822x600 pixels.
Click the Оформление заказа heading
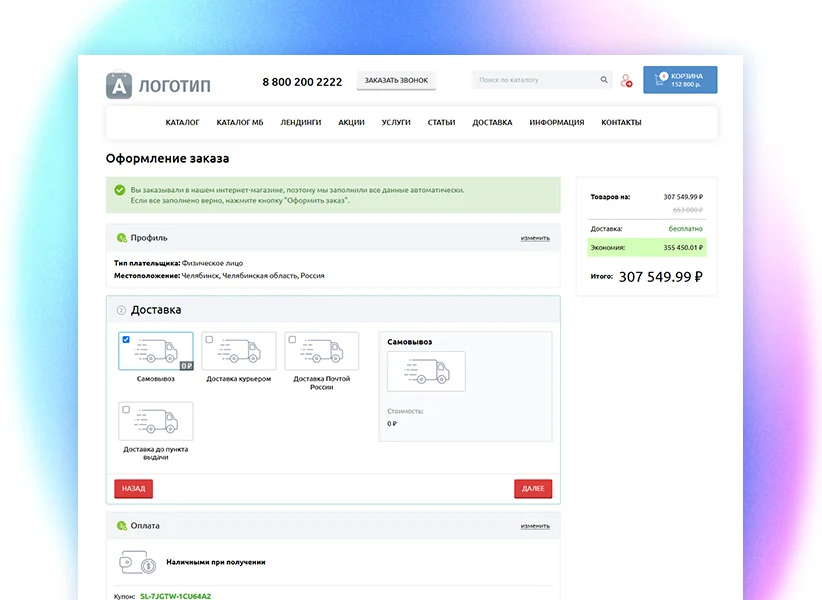pyautogui.click(x=167, y=158)
